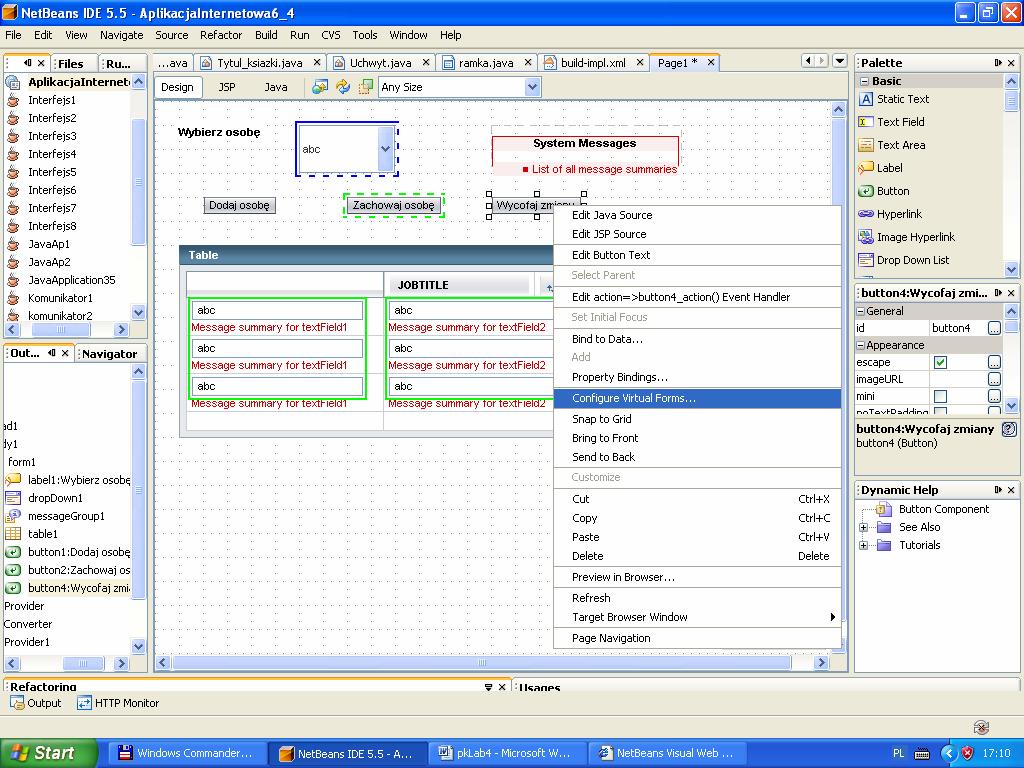This screenshot has width=1024, height=768.
Task: Open the ellipsis editor for imageURL
Action: coord(994,379)
